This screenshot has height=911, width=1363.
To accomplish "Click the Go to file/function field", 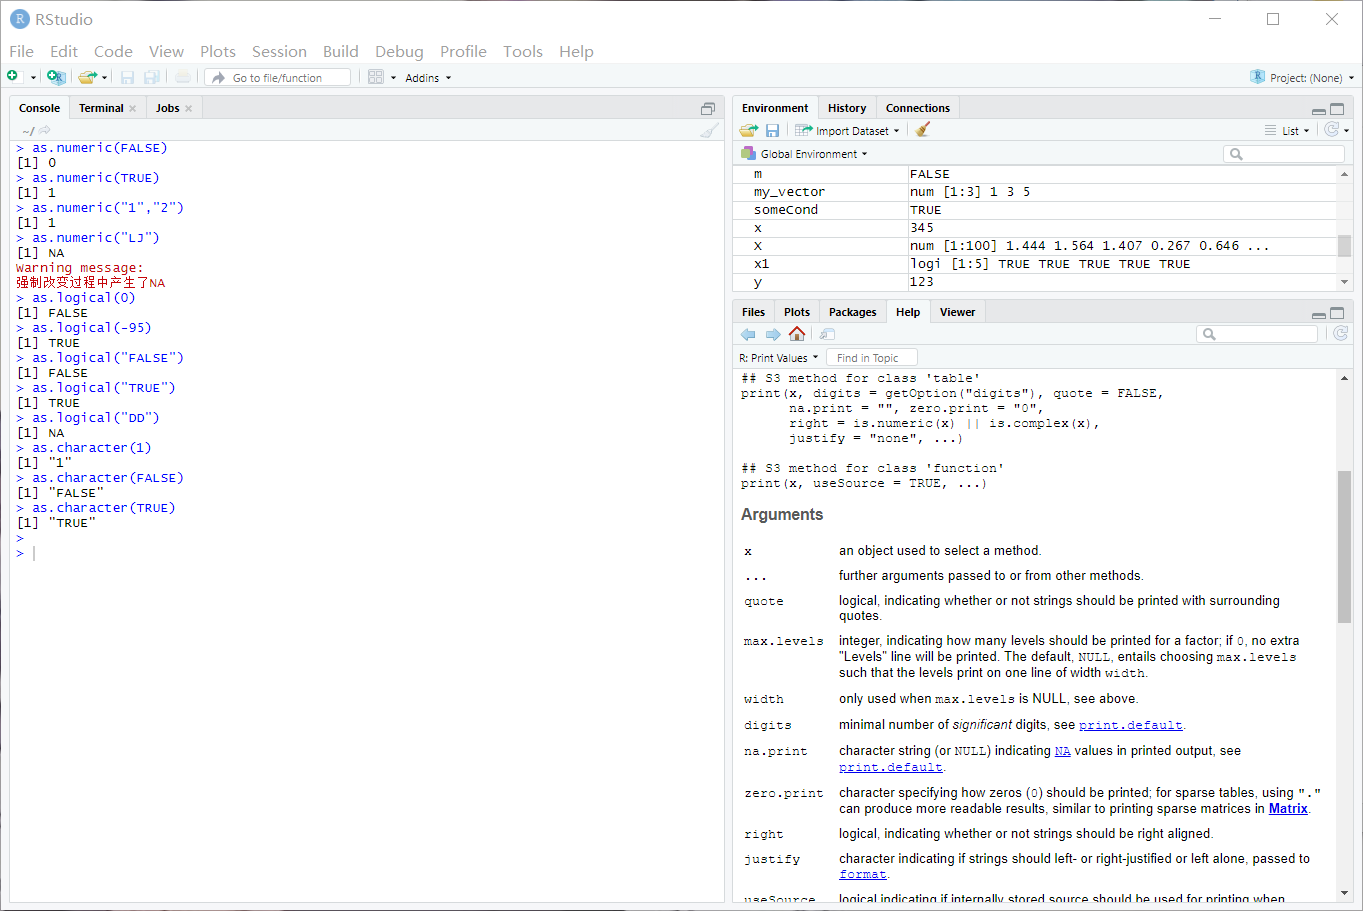I will [278, 77].
